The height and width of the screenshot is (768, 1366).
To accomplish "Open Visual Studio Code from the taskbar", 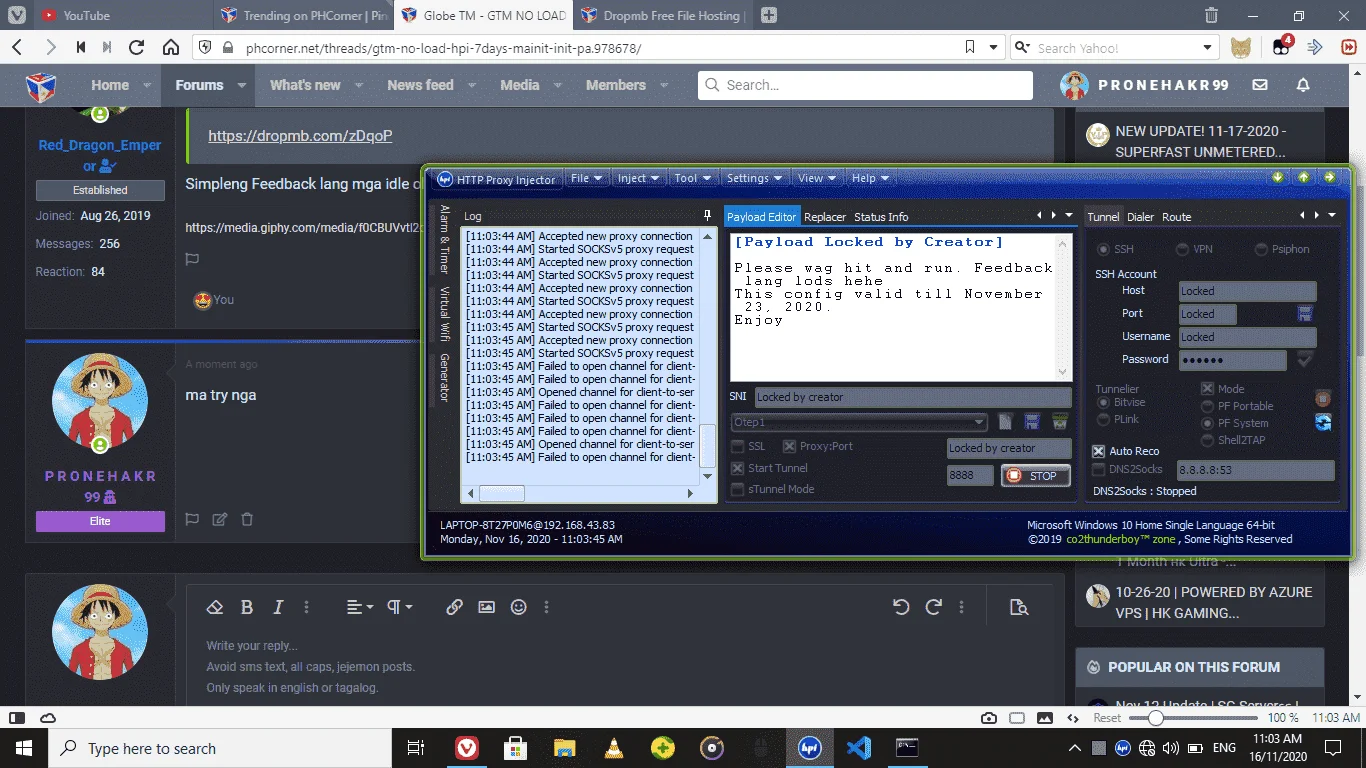I will 858,748.
